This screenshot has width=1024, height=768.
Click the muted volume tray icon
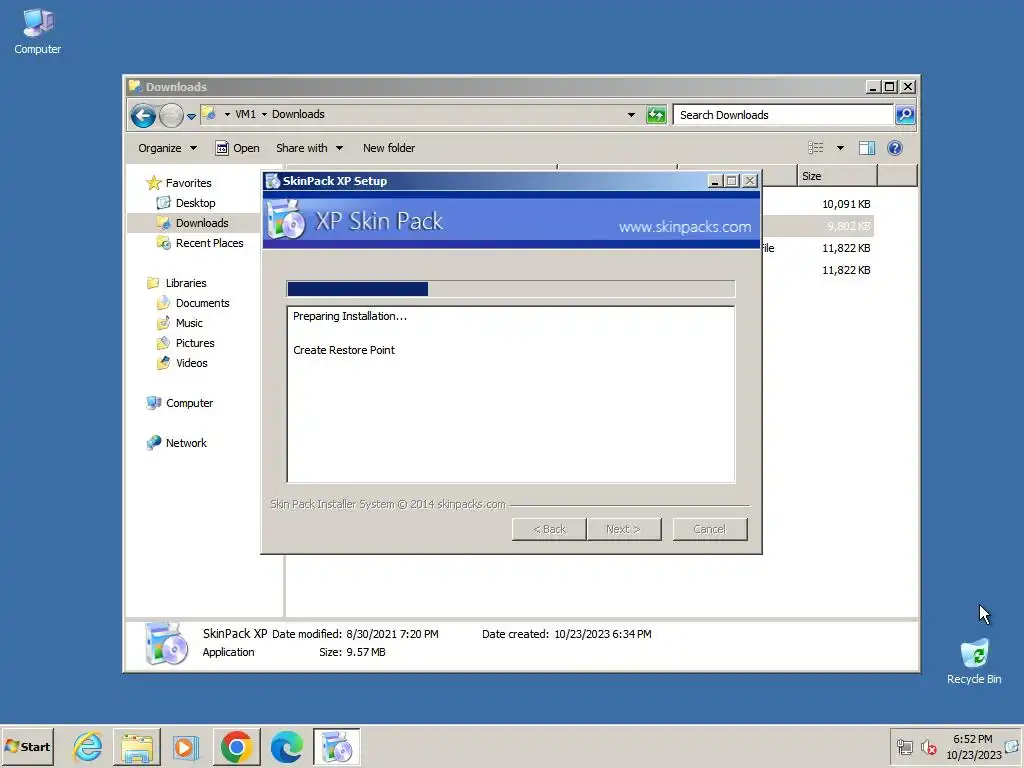click(x=928, y=746)
